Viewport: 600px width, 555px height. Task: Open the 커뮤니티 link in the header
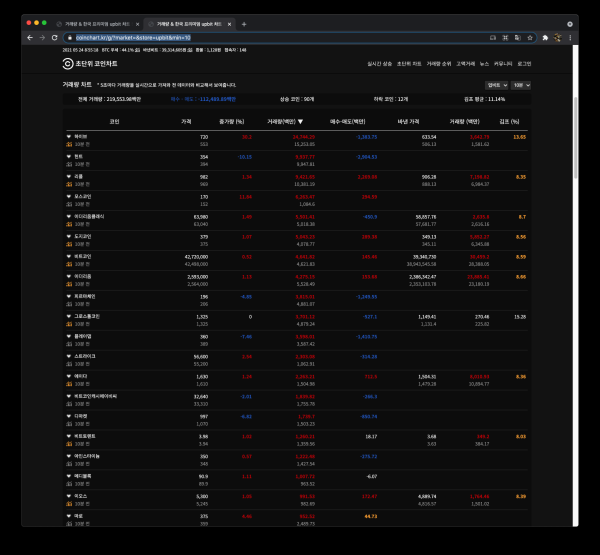tap(503, 64)
